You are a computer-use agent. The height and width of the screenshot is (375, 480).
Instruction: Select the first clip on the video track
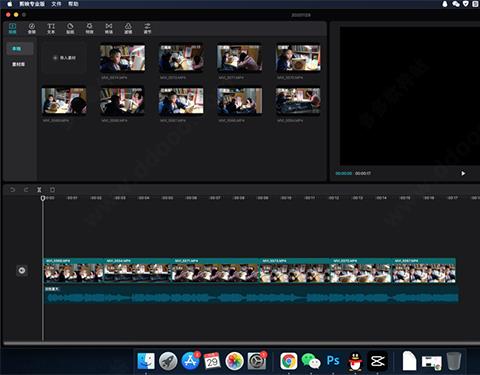coord(74,270)
